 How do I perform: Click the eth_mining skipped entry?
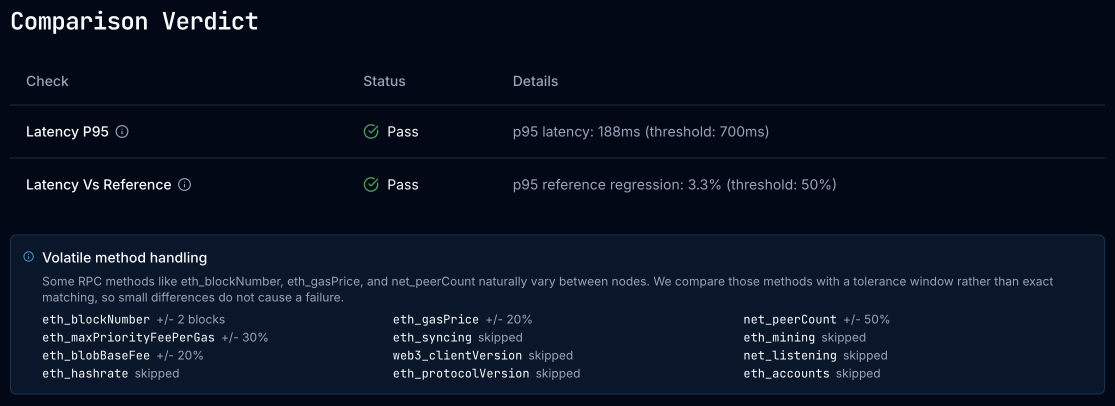(x=804, y=337)
